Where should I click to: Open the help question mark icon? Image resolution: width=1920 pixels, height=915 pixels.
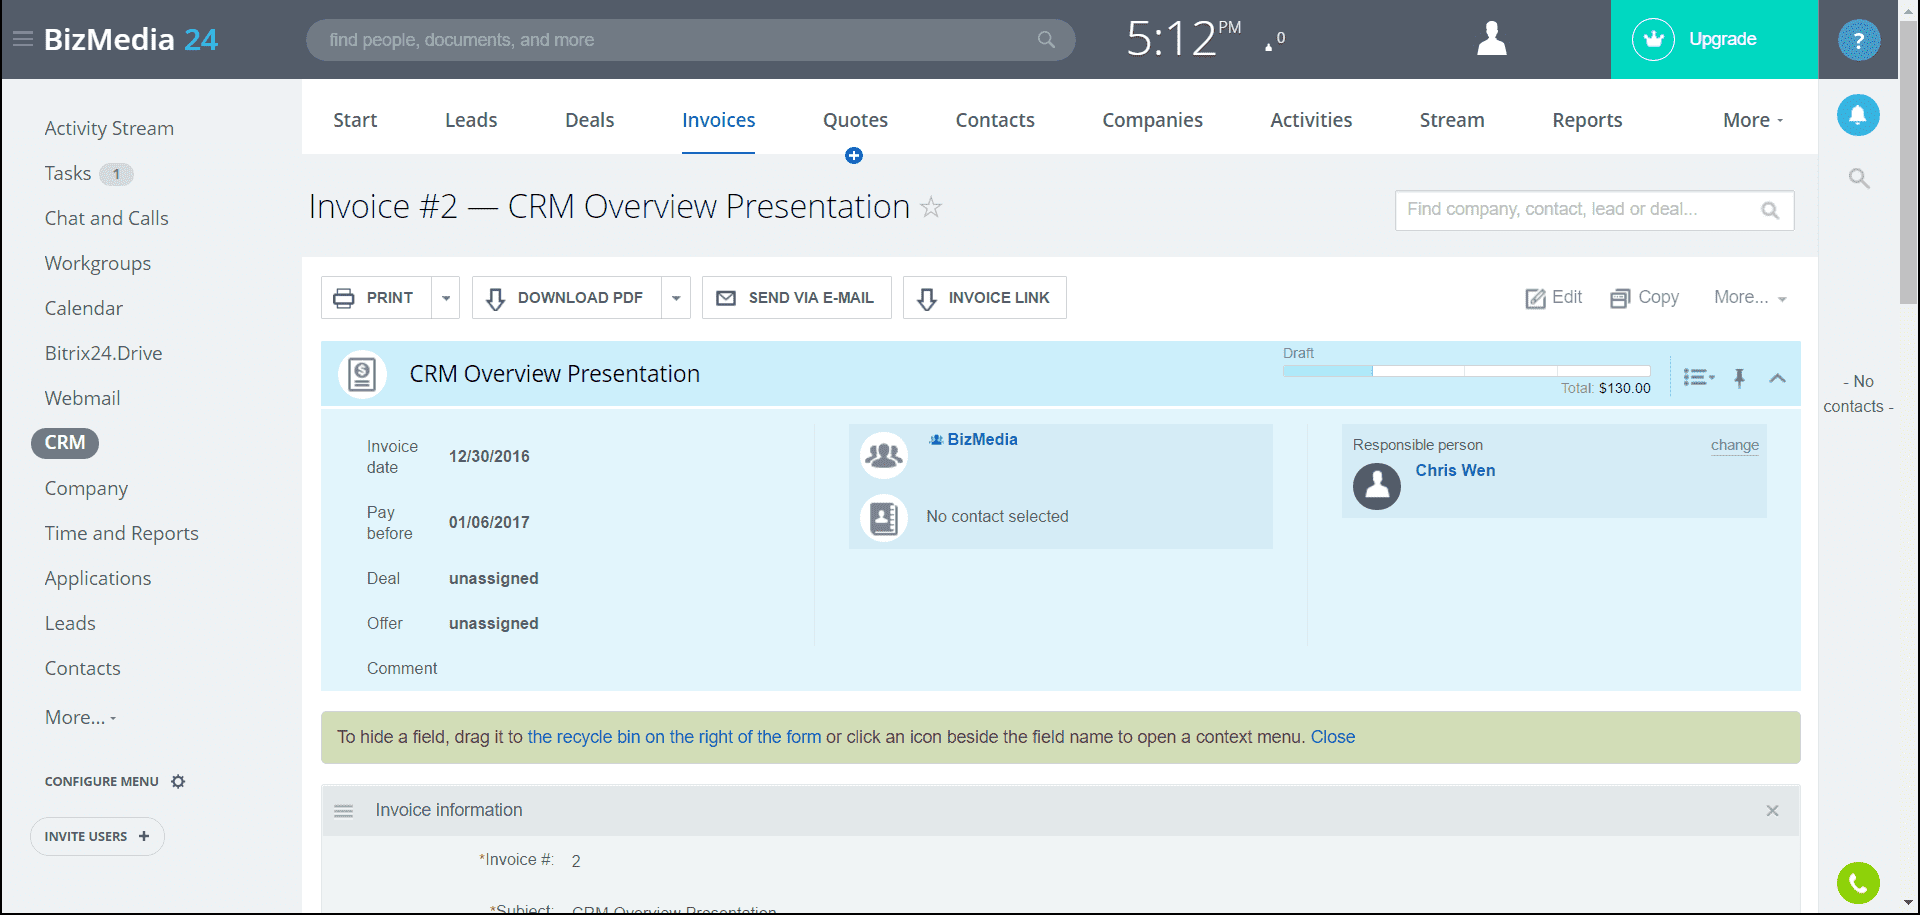click(x=1858, y=40)
